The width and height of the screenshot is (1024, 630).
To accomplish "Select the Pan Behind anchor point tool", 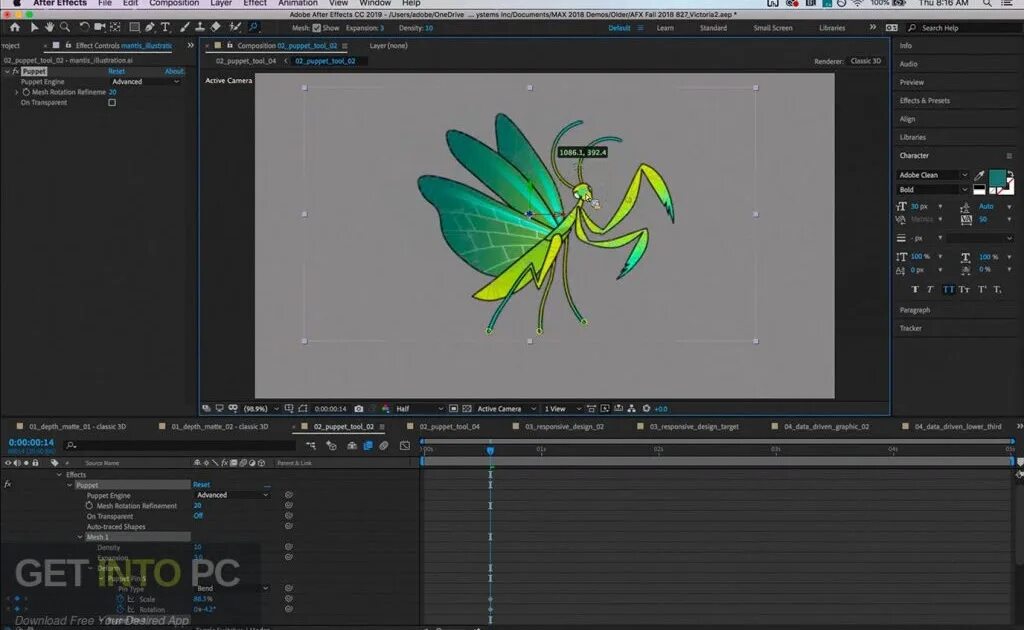I will click(116, 27).
